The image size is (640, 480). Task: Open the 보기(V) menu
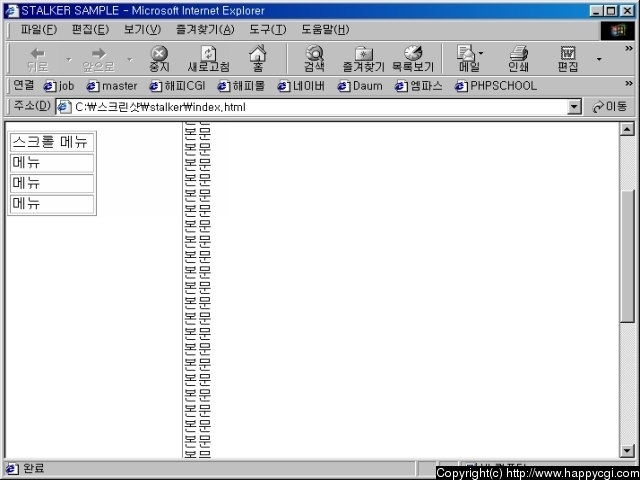(x=142, y=30)
